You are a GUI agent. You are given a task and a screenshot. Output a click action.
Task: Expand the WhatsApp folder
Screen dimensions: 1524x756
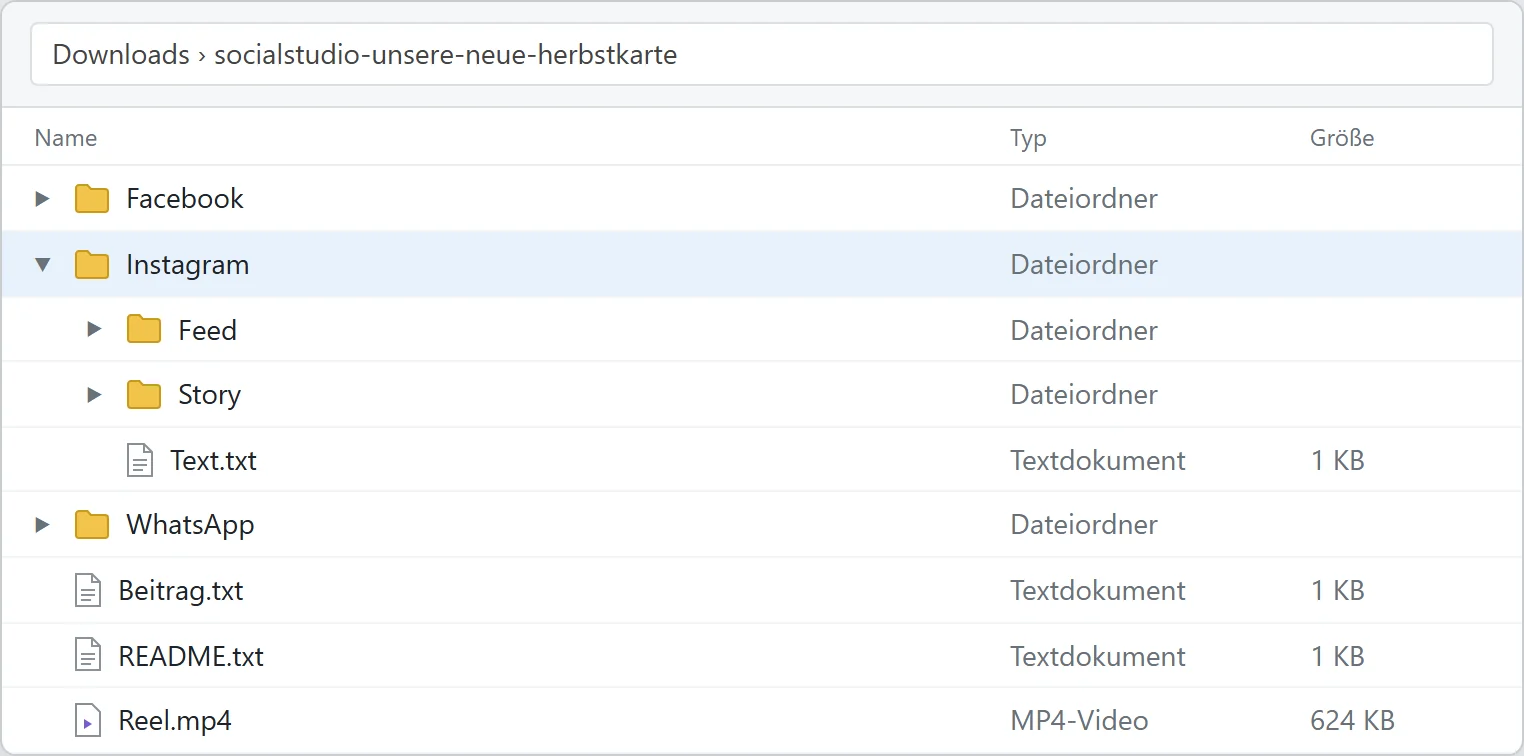(42, 525)
